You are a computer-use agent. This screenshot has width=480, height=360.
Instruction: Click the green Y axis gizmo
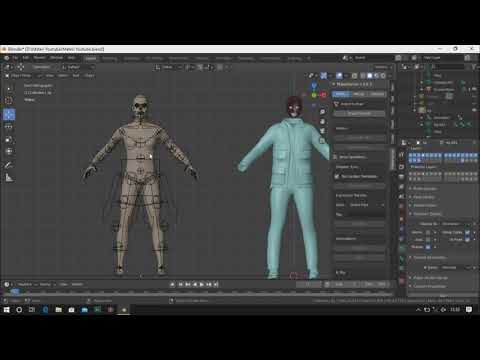(314, 95)
